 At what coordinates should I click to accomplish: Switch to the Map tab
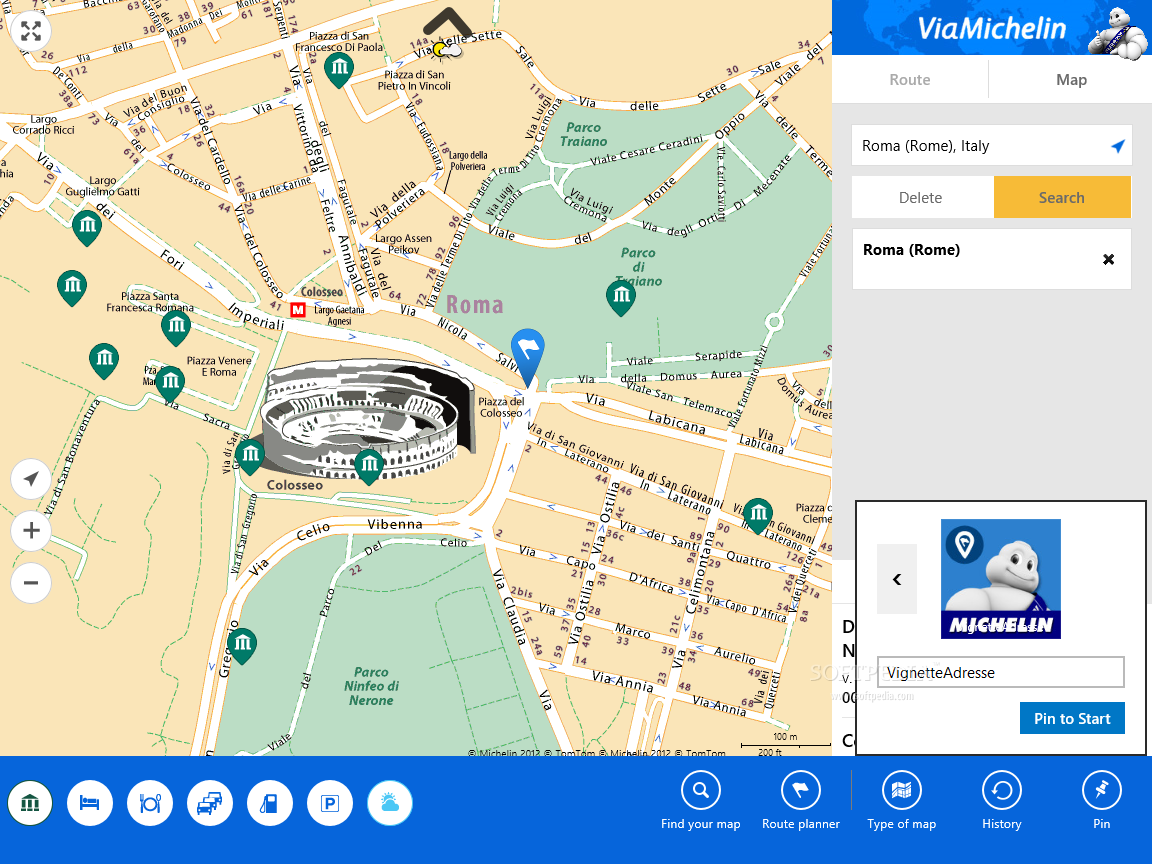coord(1071,79)
